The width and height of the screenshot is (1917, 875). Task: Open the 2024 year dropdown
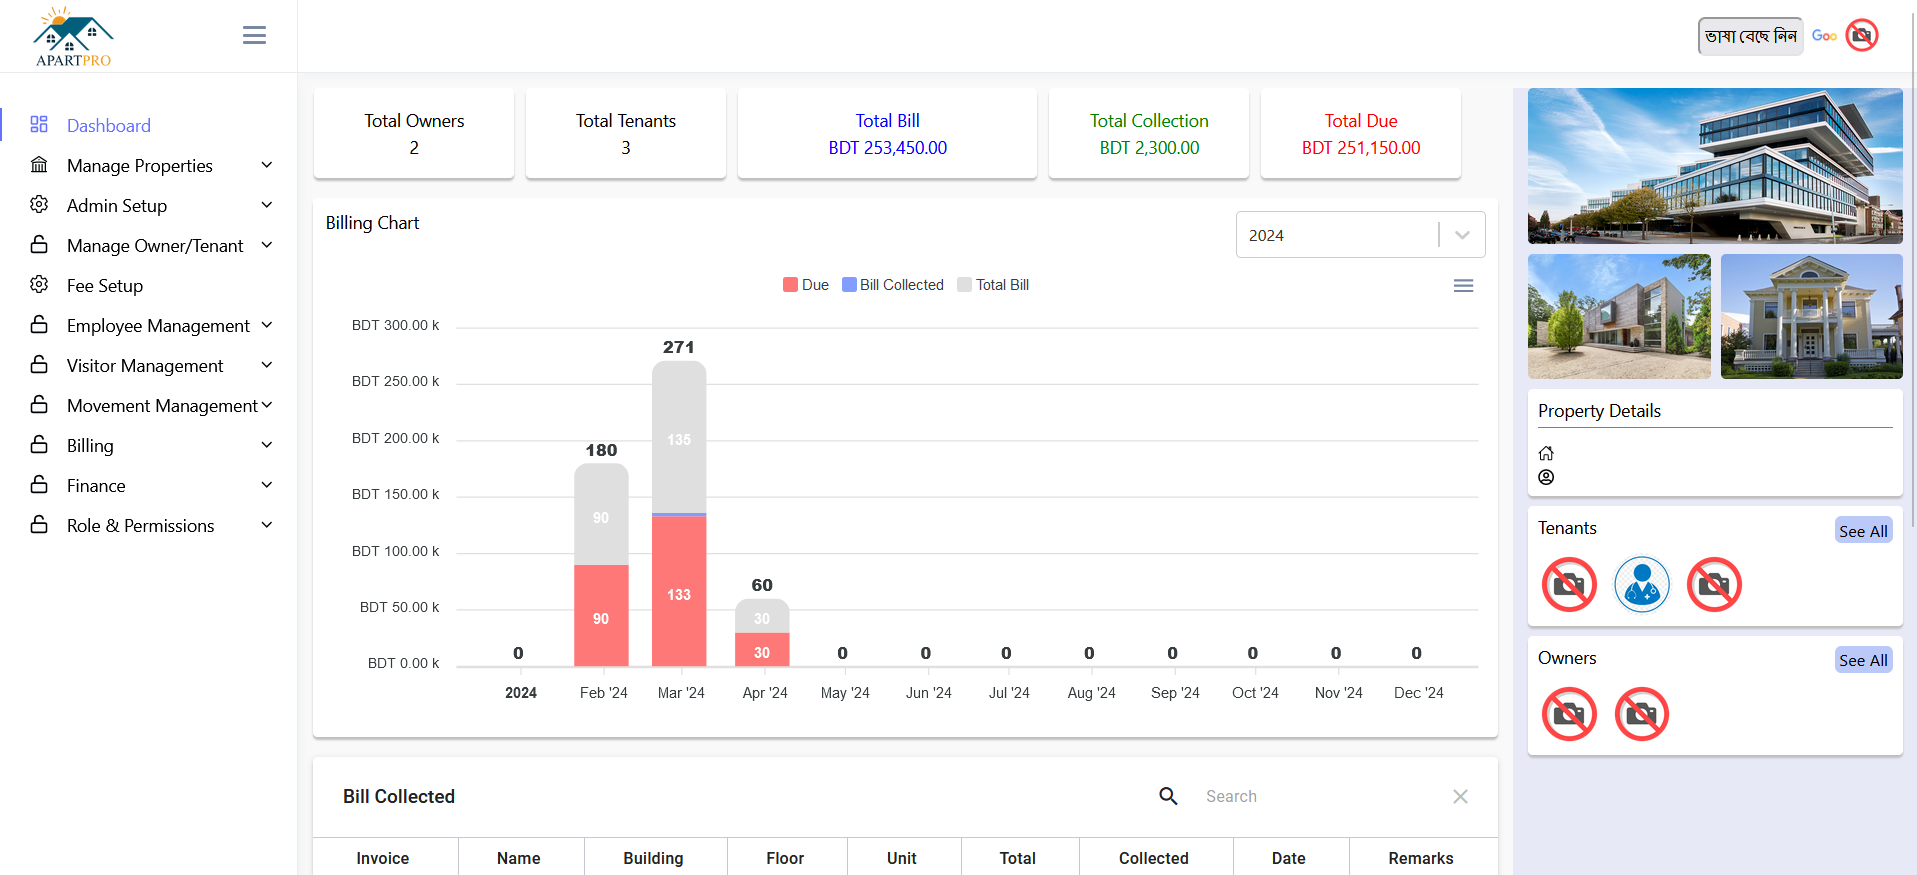(1360, 235)
